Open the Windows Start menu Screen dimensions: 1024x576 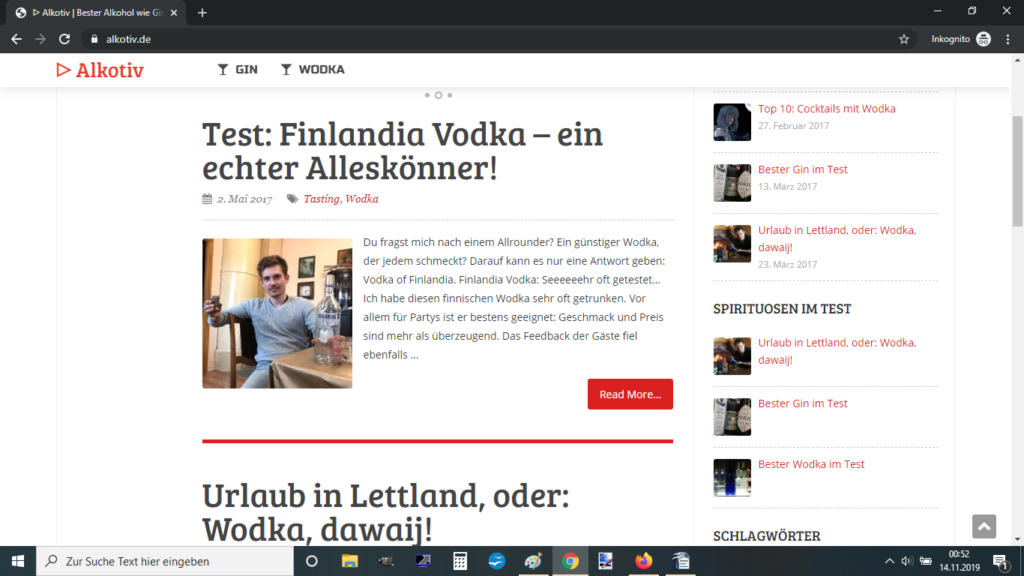(x=18, y=561)
